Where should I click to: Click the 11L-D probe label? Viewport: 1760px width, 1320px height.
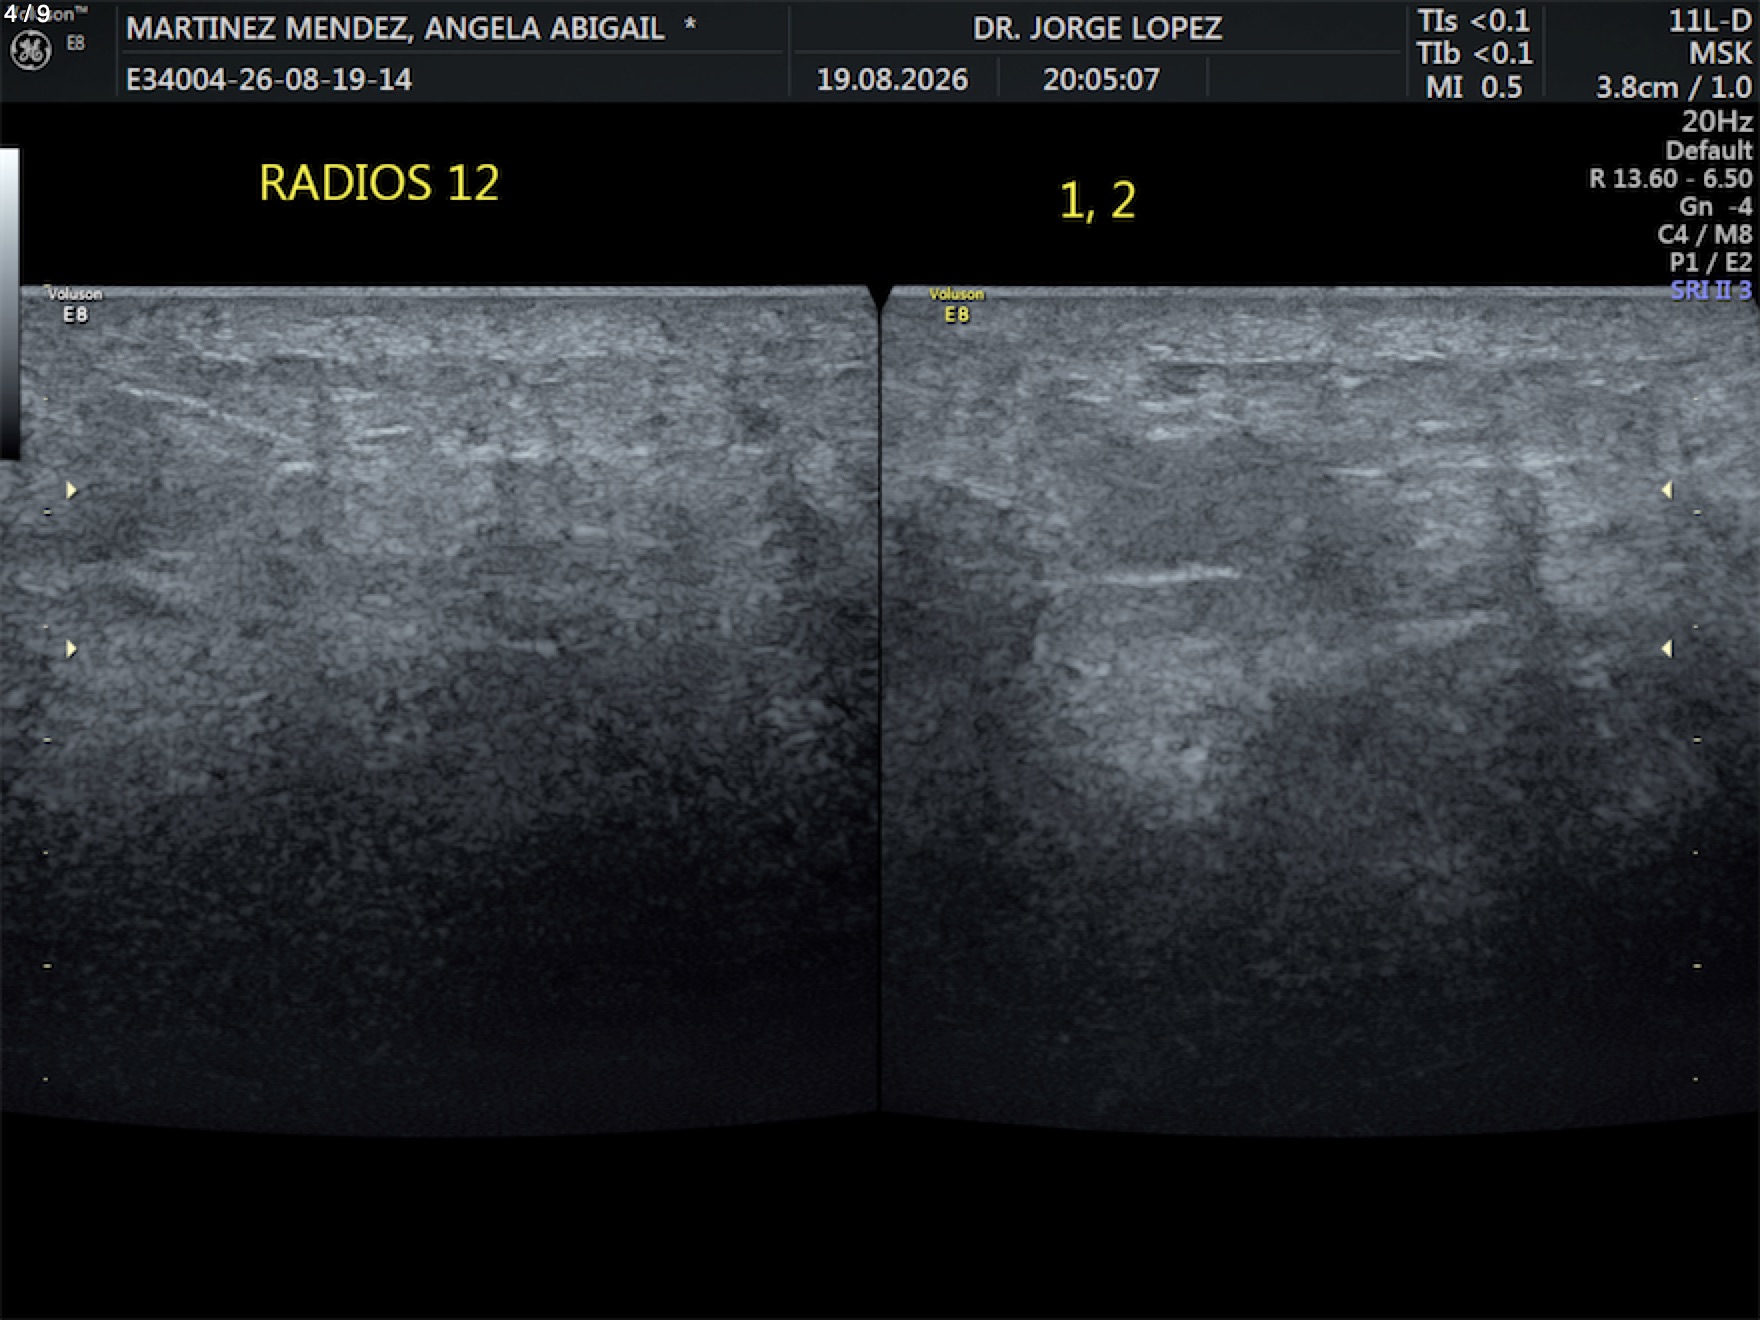[x=1710, y=21]
